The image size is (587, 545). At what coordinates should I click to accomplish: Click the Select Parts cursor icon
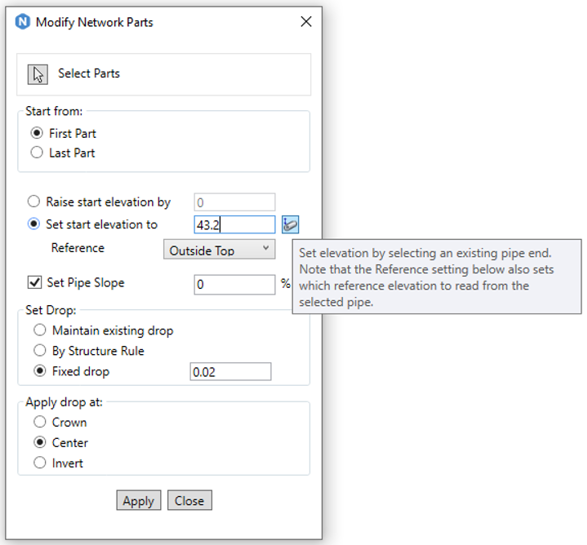click(37, 74)
